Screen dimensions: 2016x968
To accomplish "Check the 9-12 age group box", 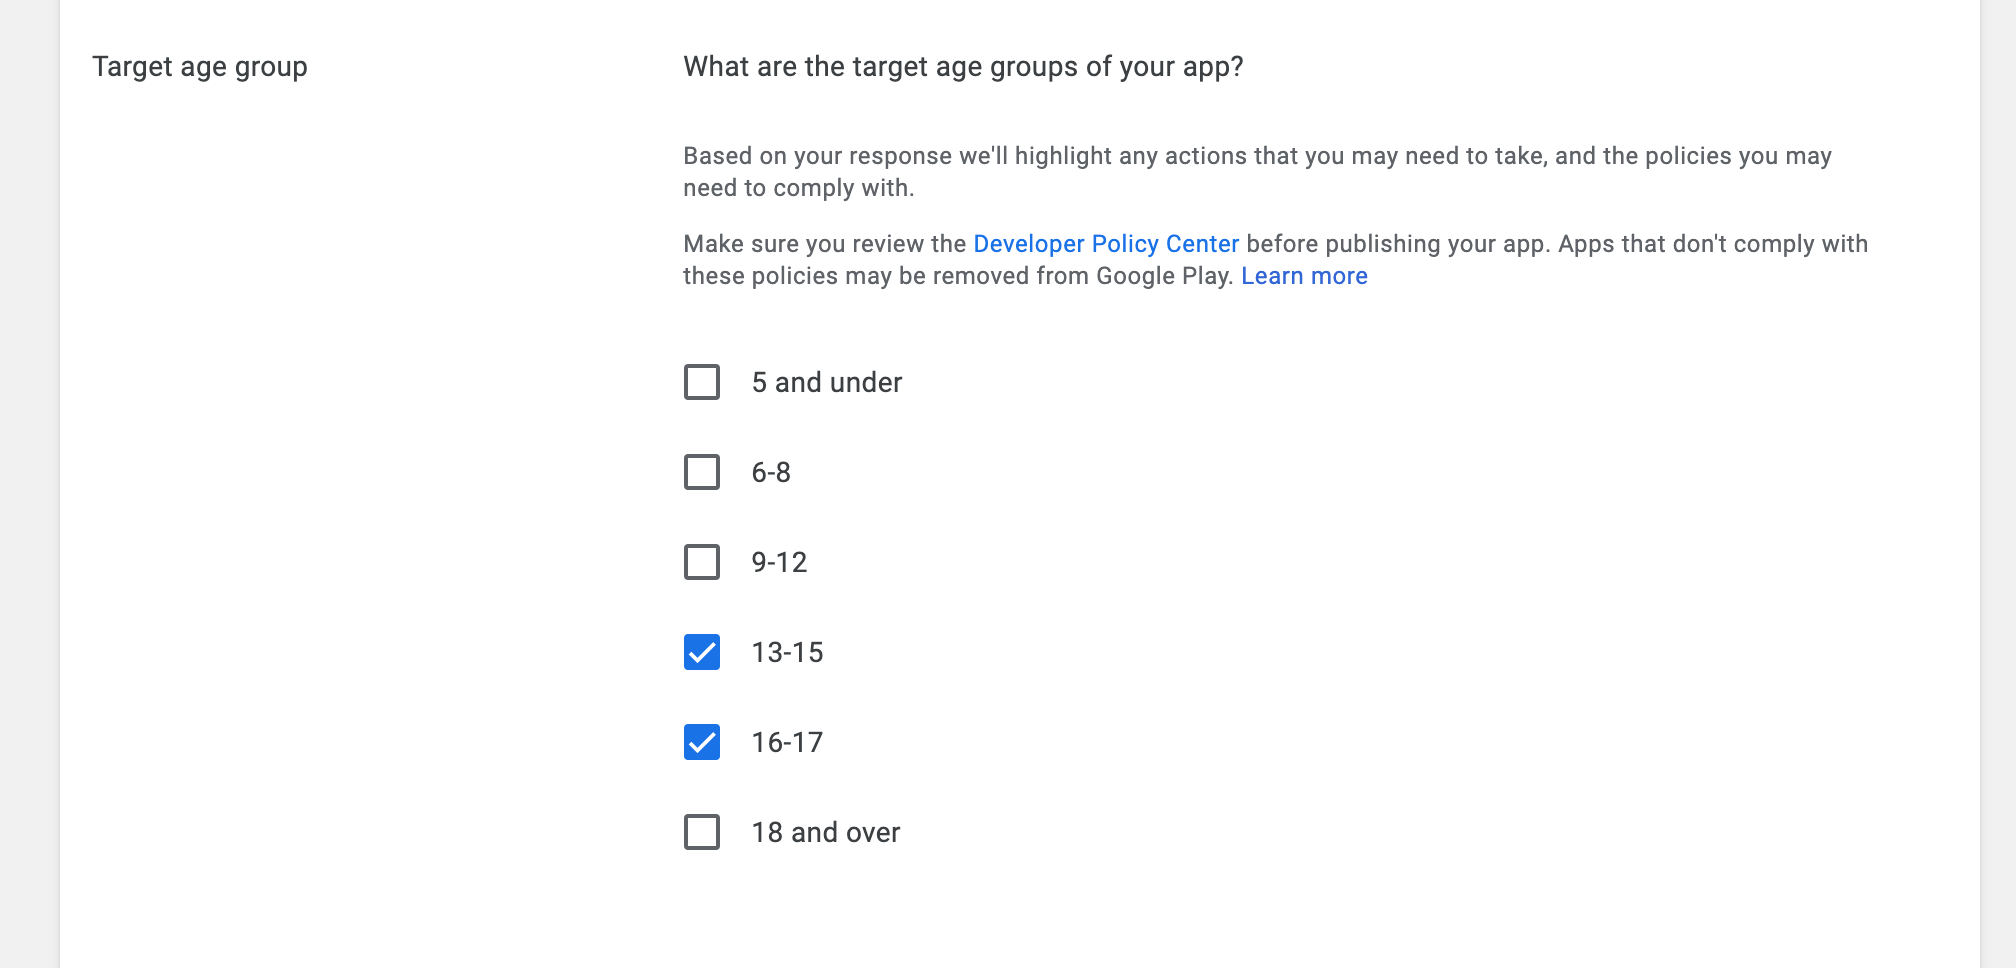I will pyautogui.click(x=702, y=562).
